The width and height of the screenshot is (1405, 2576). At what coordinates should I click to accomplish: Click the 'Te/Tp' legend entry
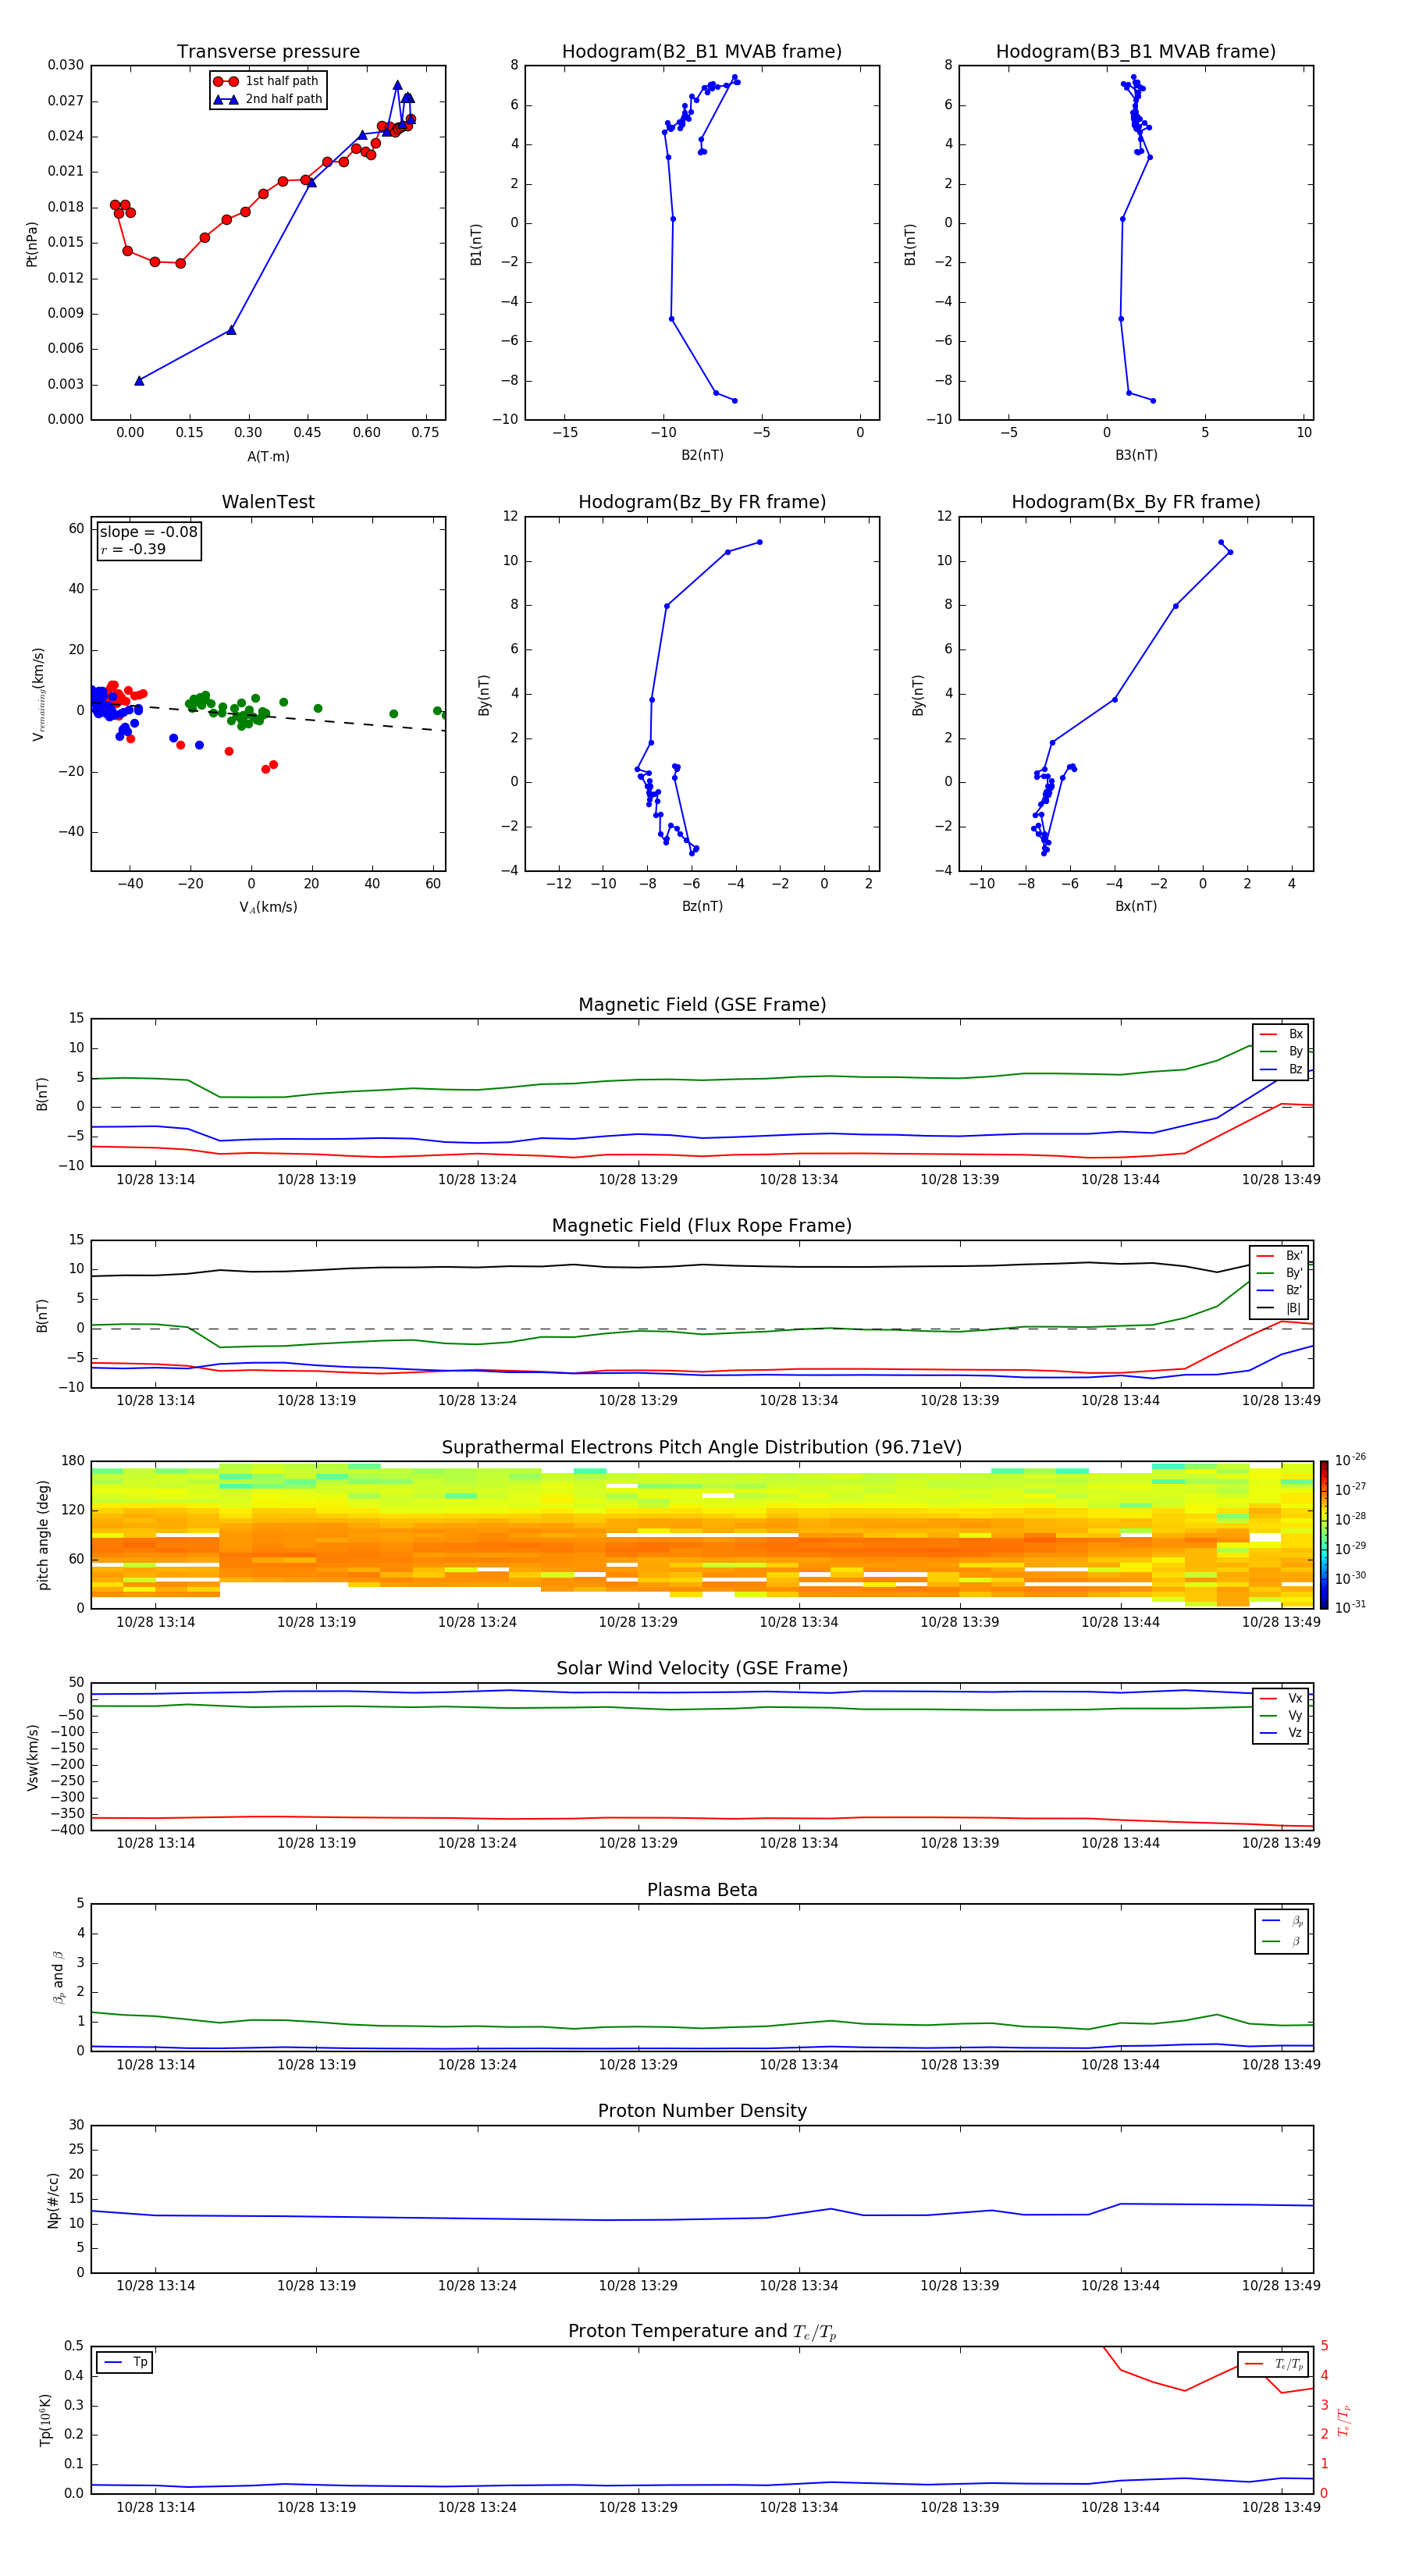coord(1274,2364)
